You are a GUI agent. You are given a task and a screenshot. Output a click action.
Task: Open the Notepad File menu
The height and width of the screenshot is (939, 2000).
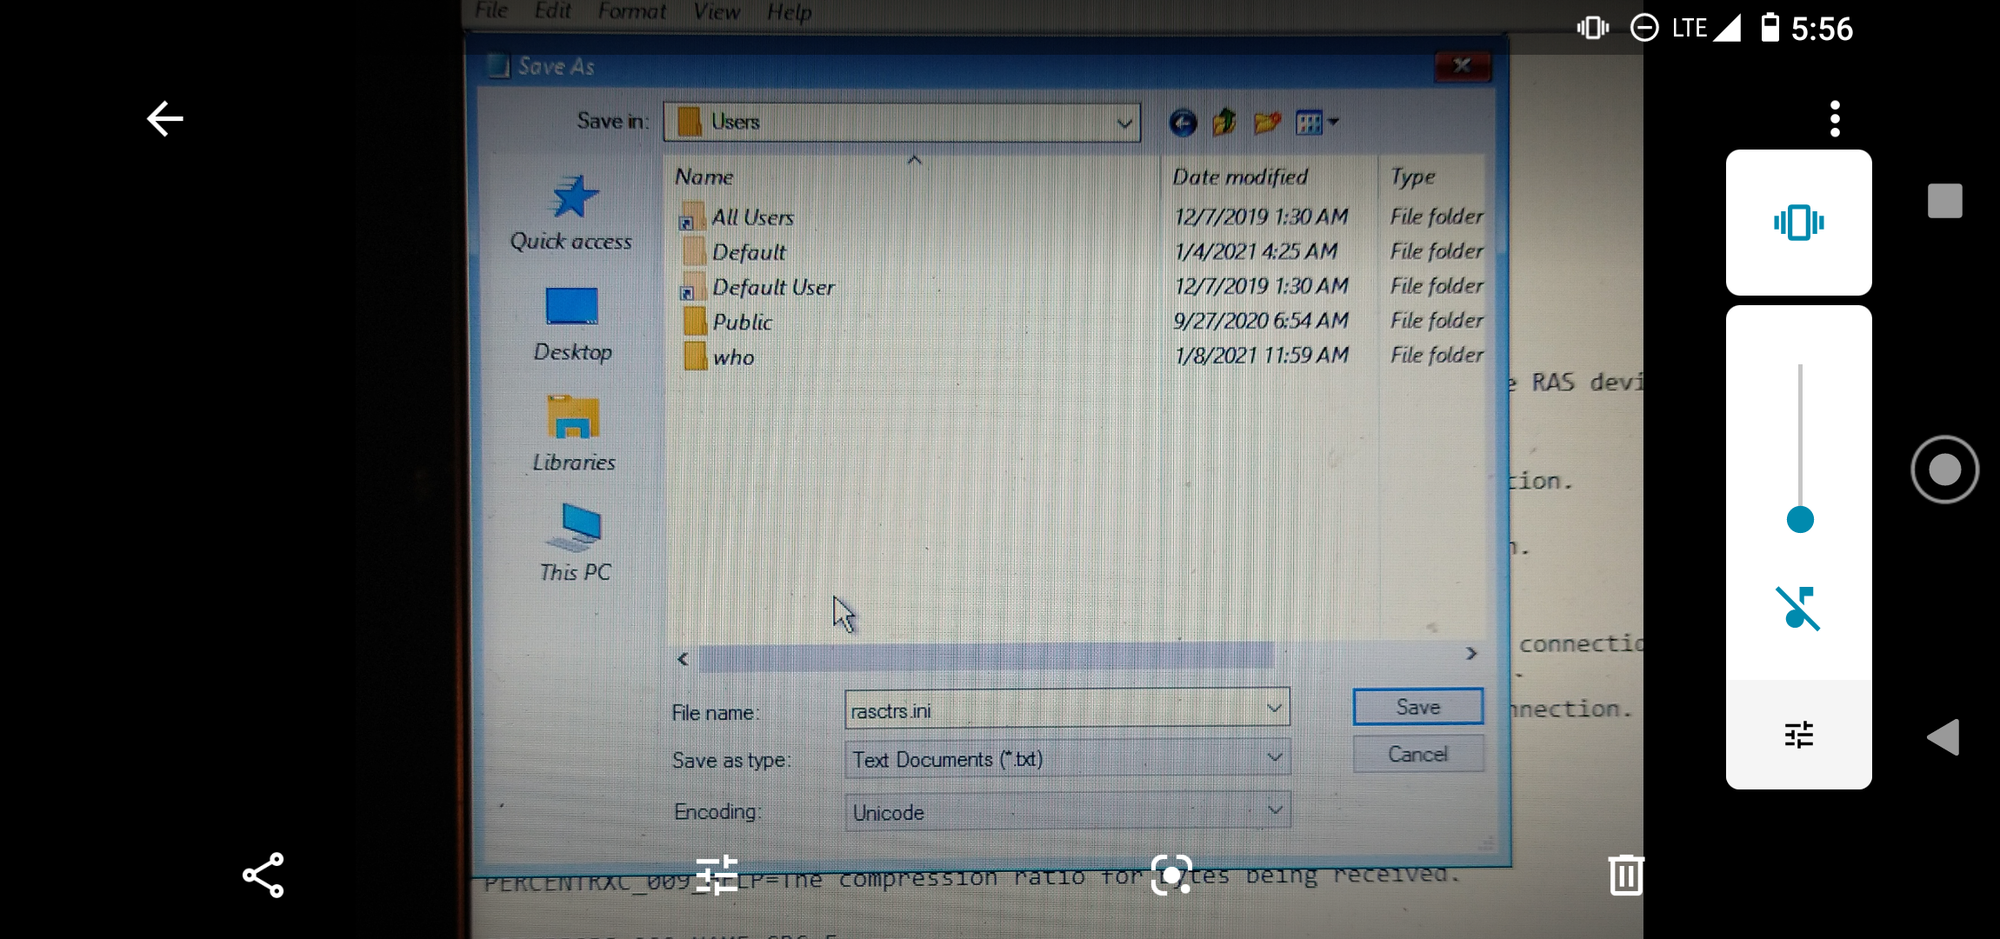491,11
